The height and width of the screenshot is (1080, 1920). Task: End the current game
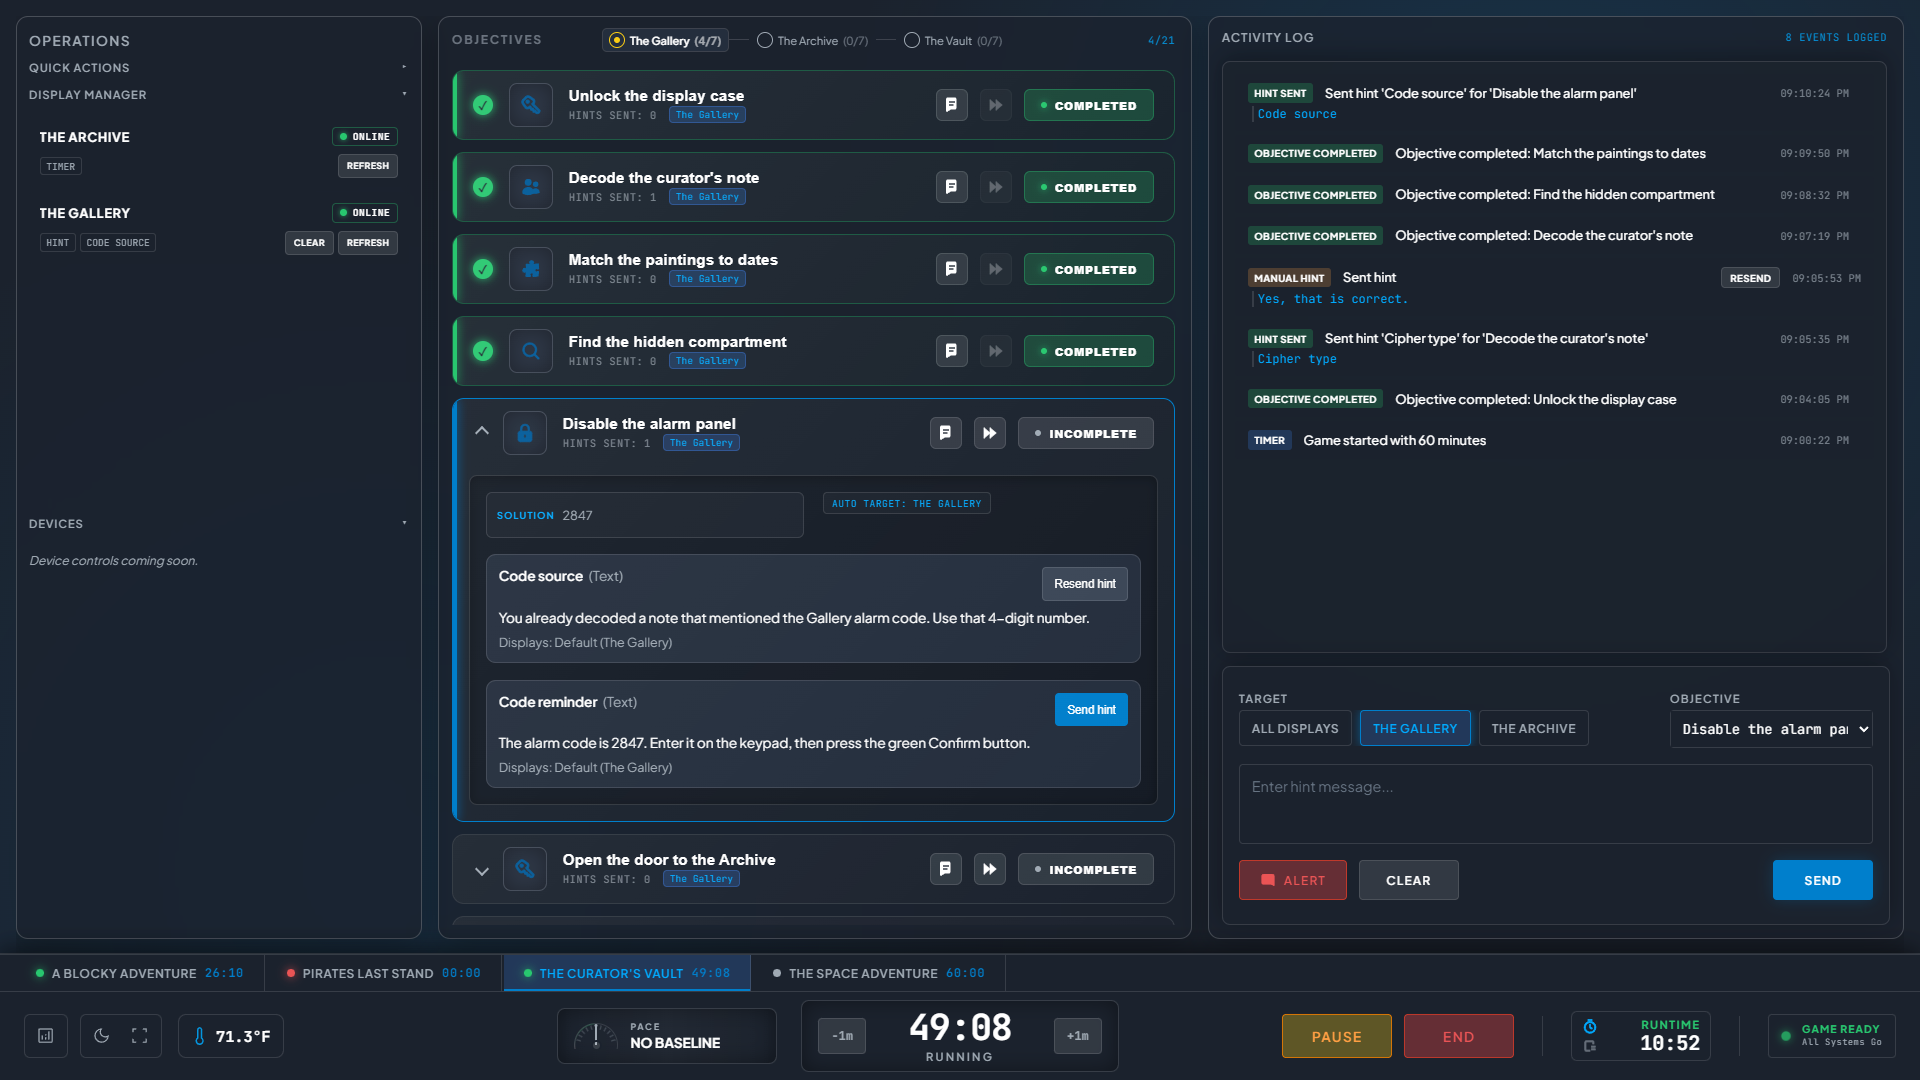coord(1458,1036)
